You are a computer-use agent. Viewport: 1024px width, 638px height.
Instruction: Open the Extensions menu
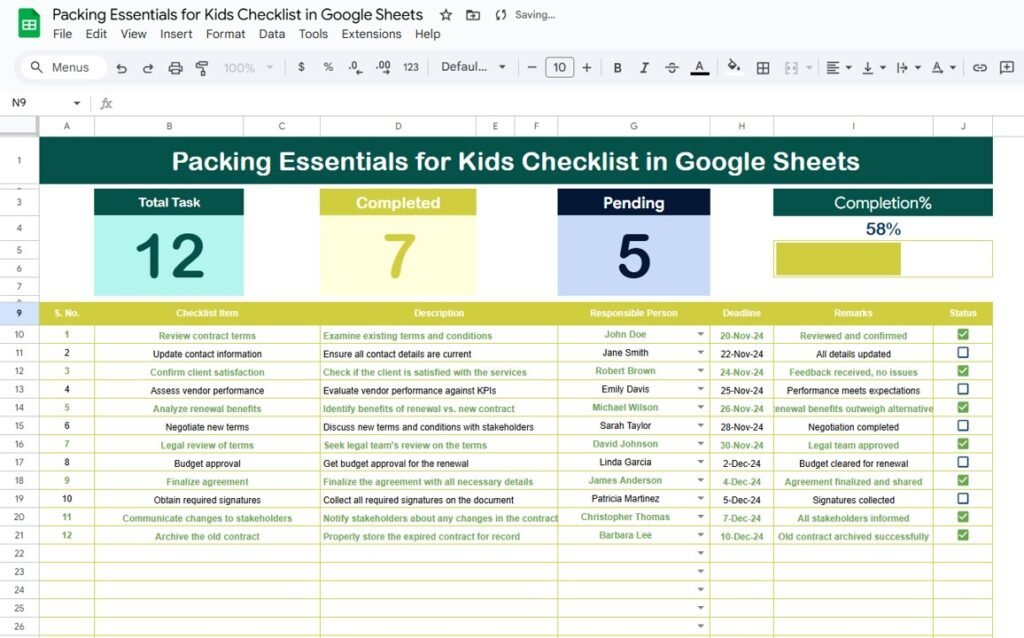point(371,33)
